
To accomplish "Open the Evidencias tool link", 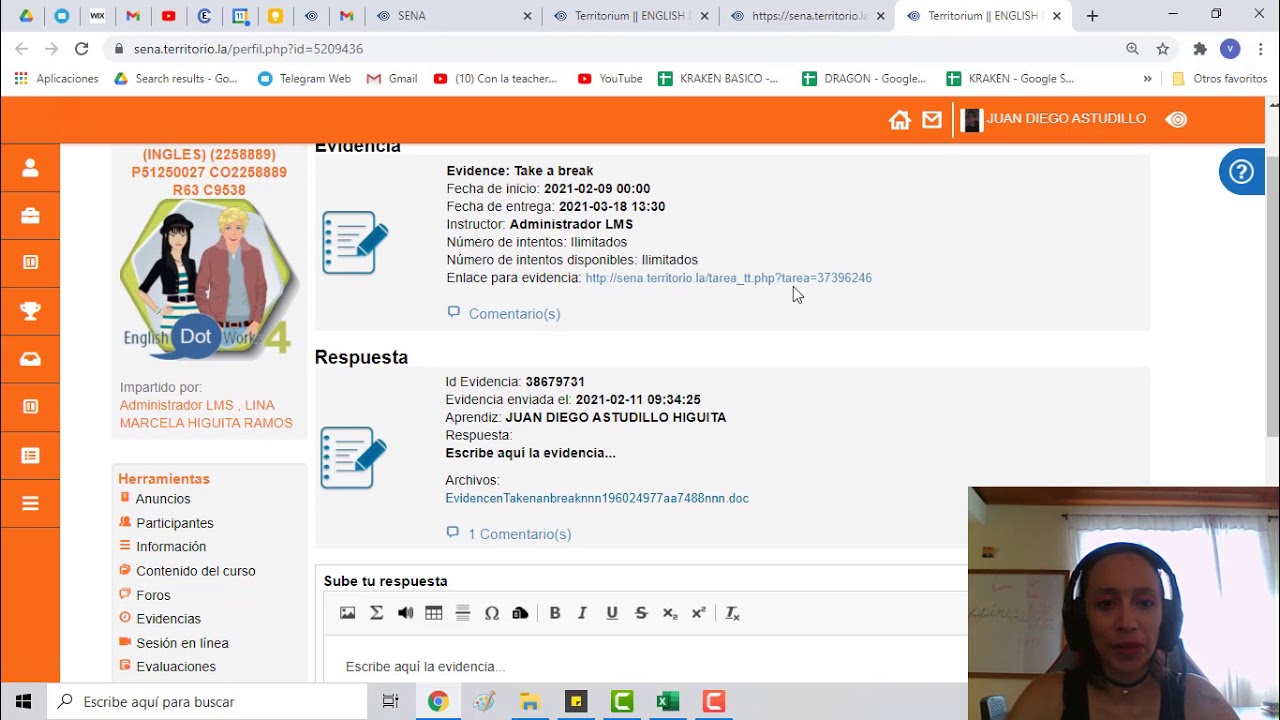I will coord(168,619).
